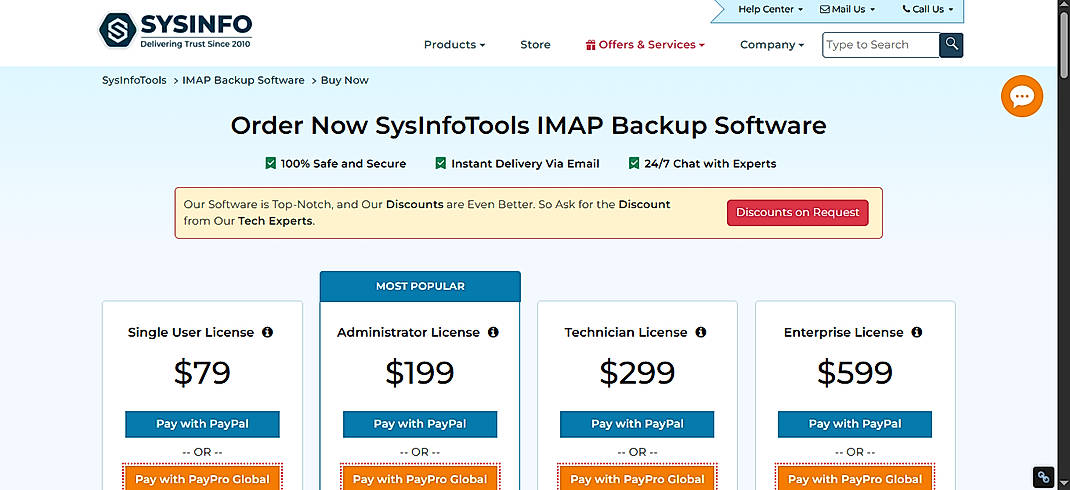1070x490 pixels.
Task: Click the search magnifier icon button
Action: coord(951,45)
